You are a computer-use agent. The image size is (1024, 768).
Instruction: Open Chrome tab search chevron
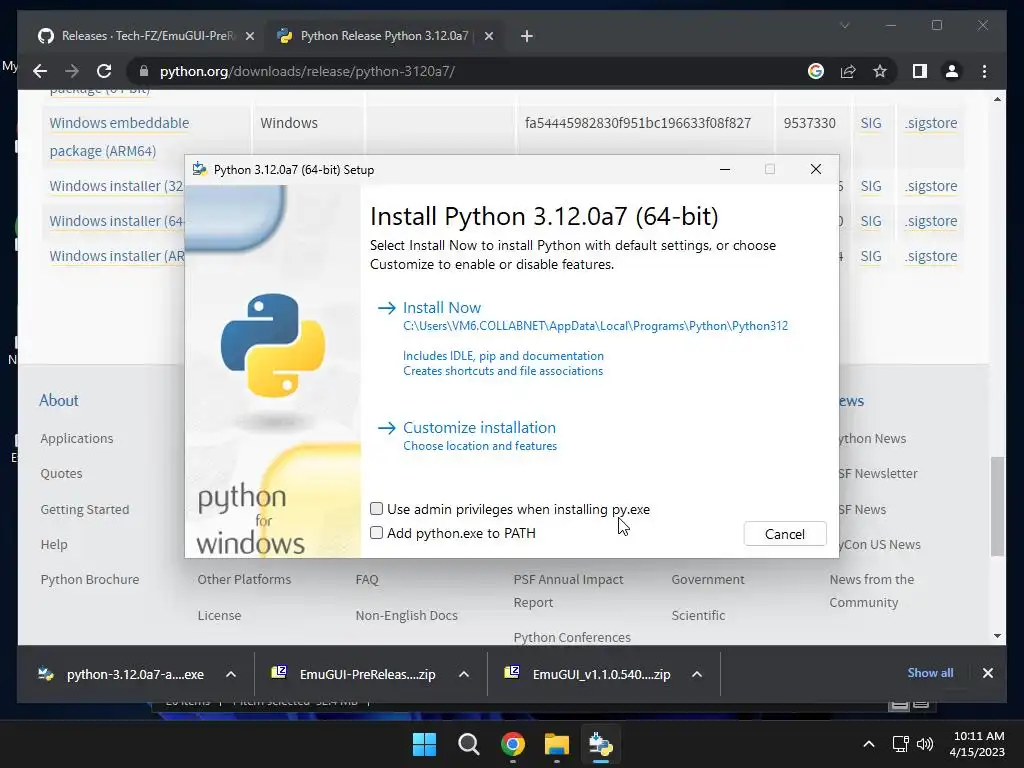(x=844, y=25)
